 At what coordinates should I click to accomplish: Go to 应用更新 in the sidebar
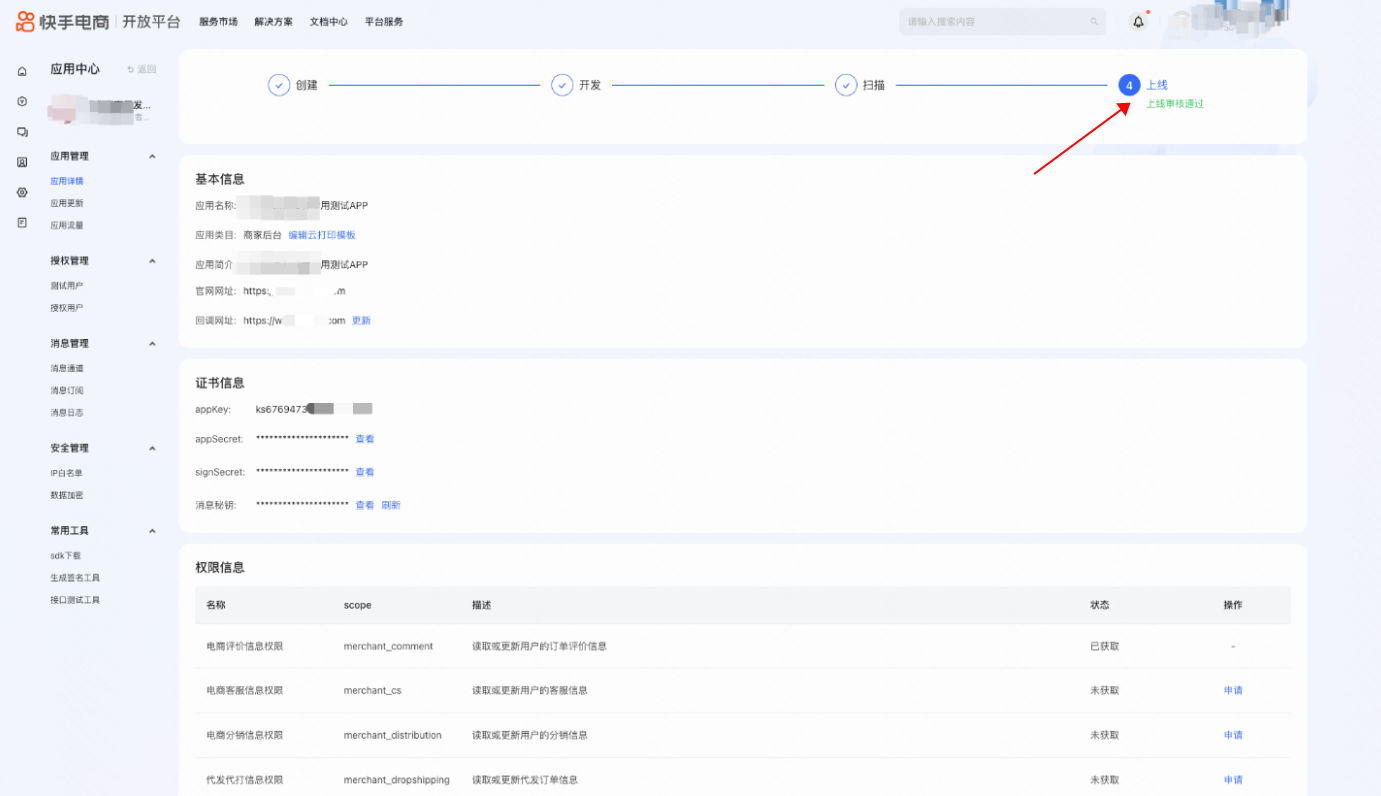67,203
